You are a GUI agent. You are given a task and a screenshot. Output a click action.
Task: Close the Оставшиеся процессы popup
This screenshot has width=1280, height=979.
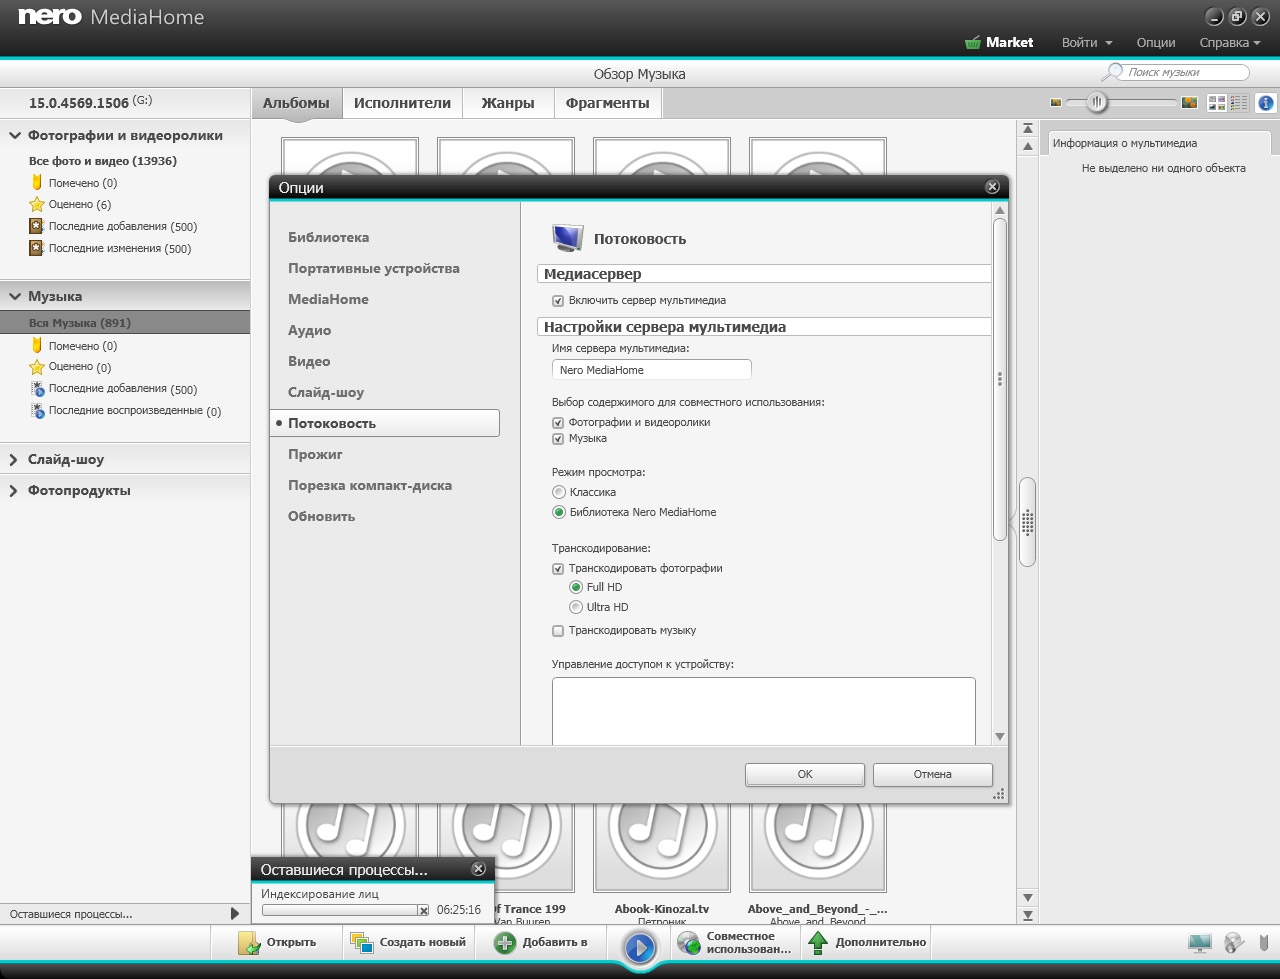478,869
